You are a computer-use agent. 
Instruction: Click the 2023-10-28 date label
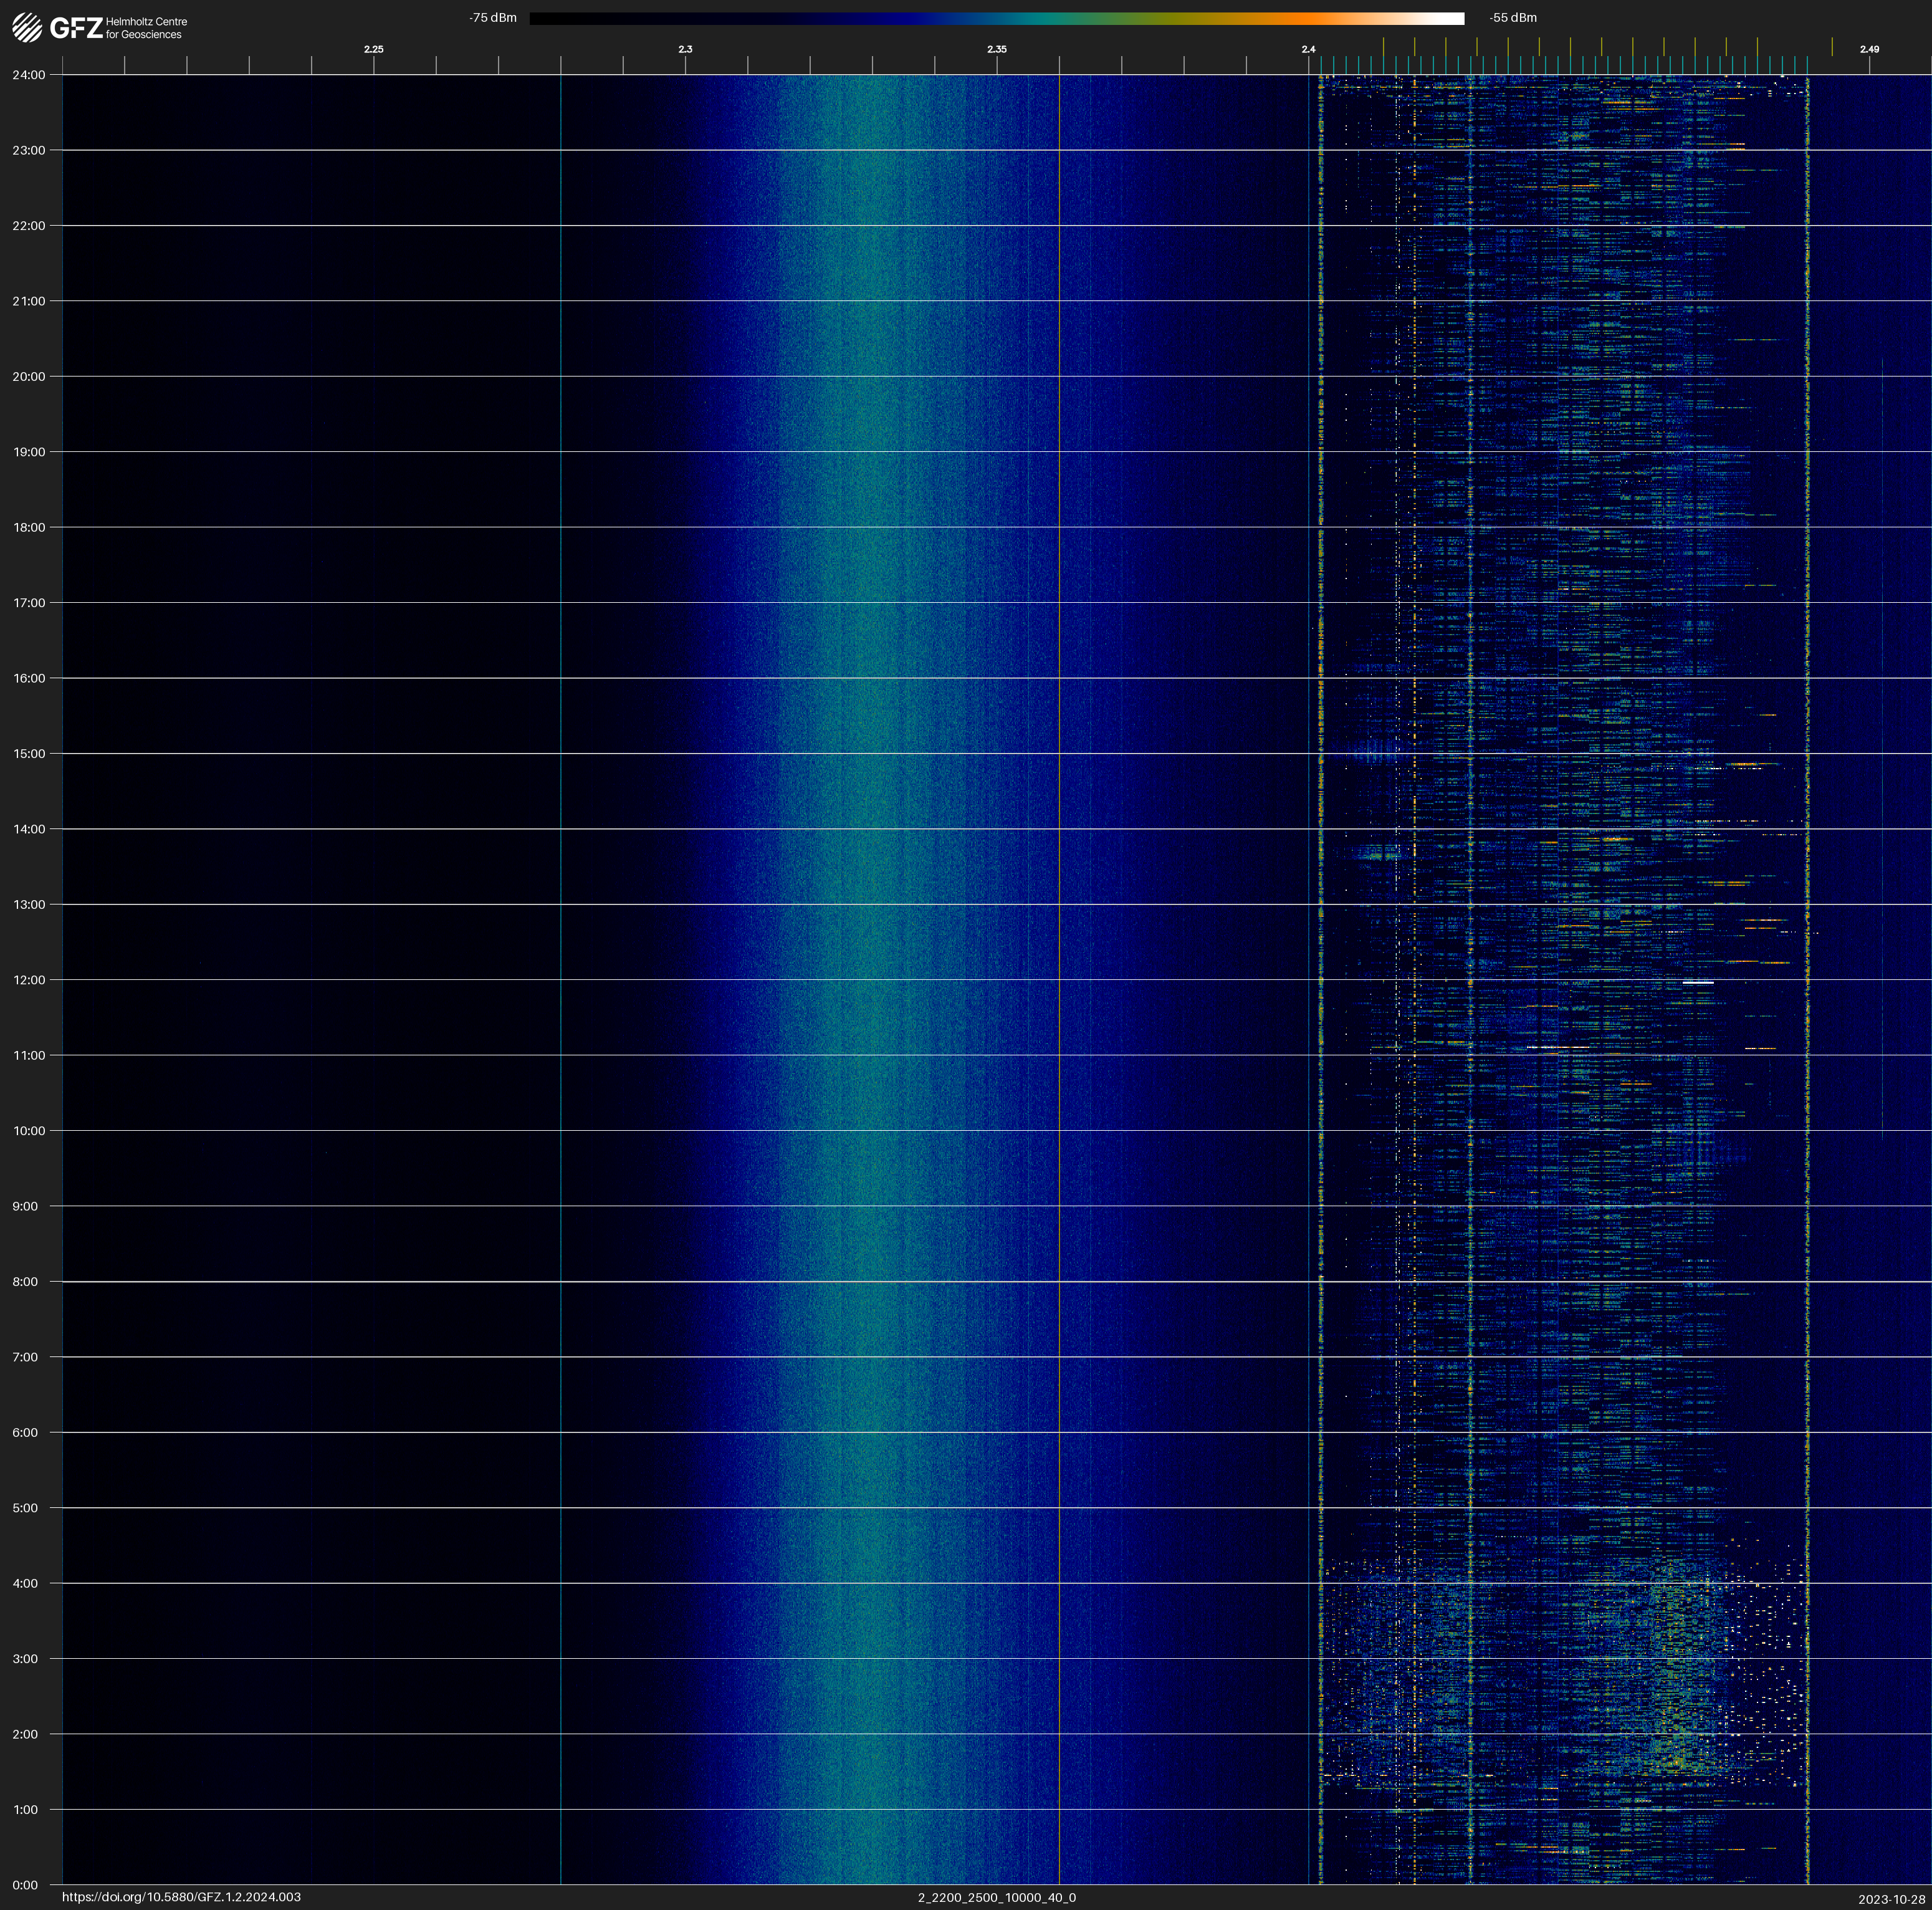coord(1891,1899)
